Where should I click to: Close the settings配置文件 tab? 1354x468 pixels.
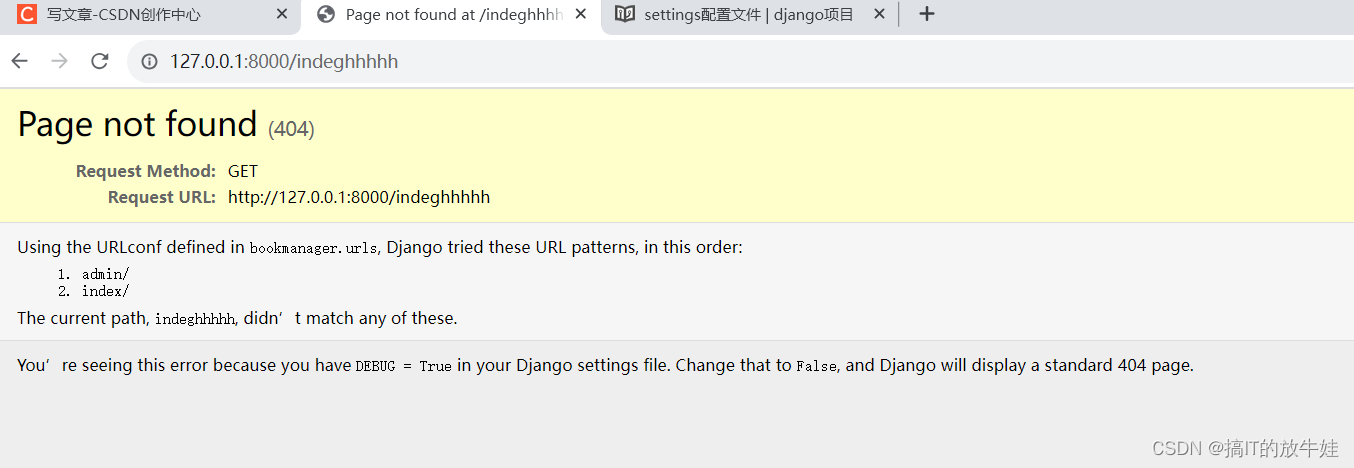(x=879, y=14)
